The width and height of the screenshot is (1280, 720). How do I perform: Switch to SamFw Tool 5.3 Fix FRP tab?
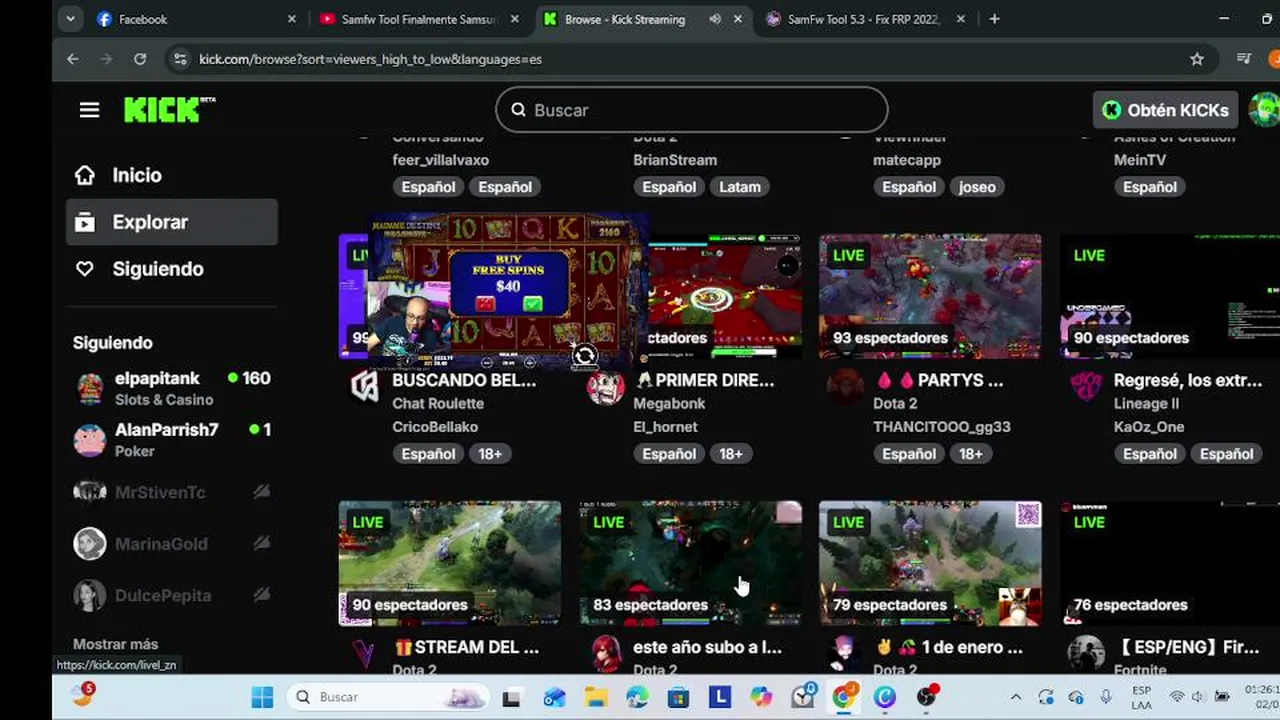(x=864, y=19)
